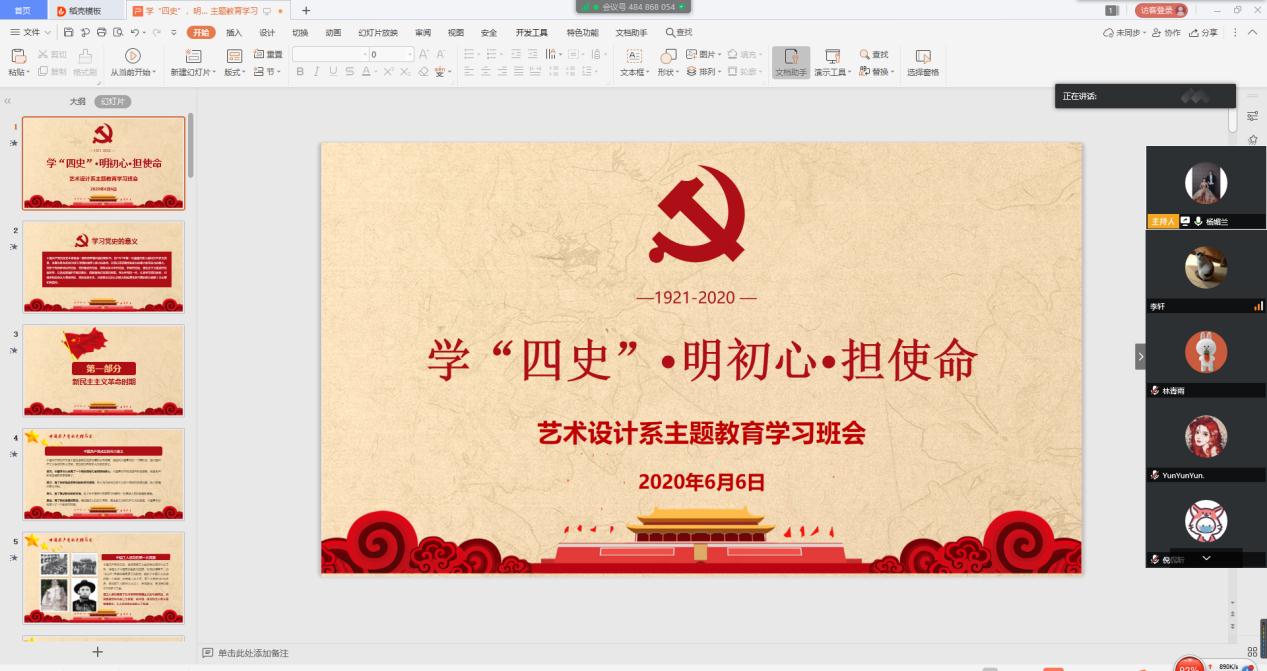Open the Slide Show (幻灯片放映) ribbon tab

[378, 32]
